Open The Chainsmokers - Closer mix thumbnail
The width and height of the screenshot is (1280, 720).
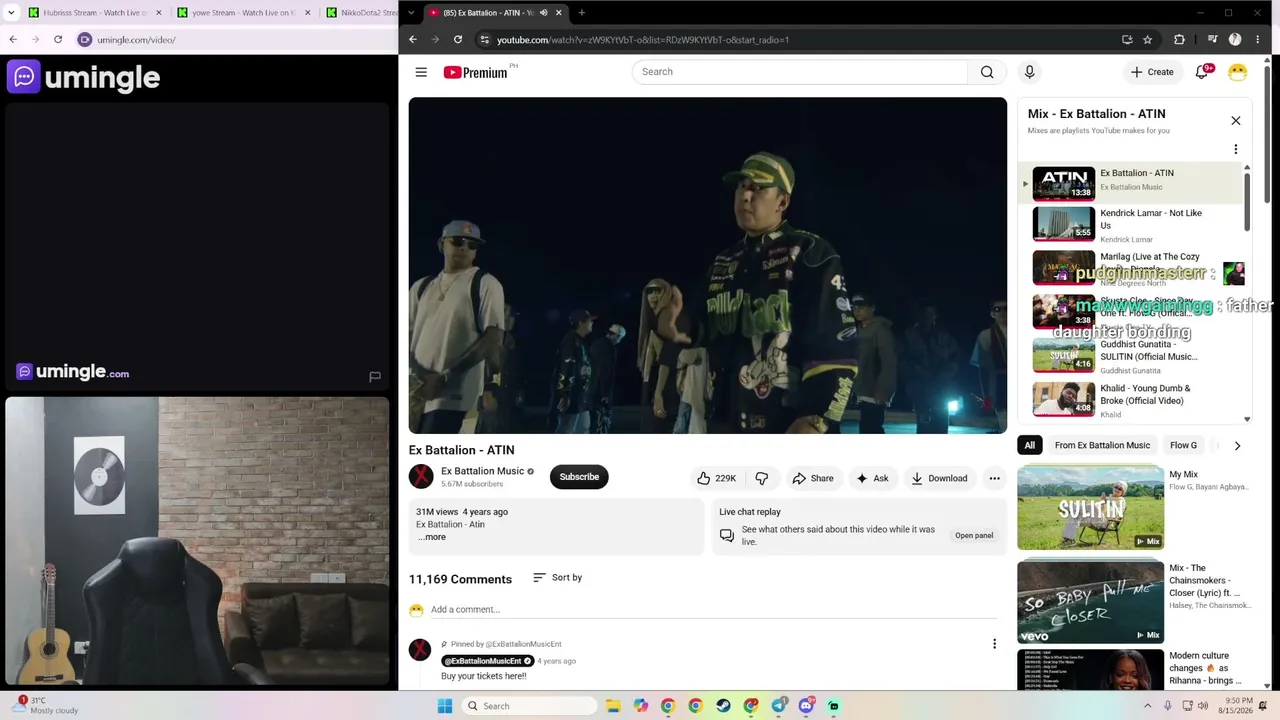[x=1090, y=602]
